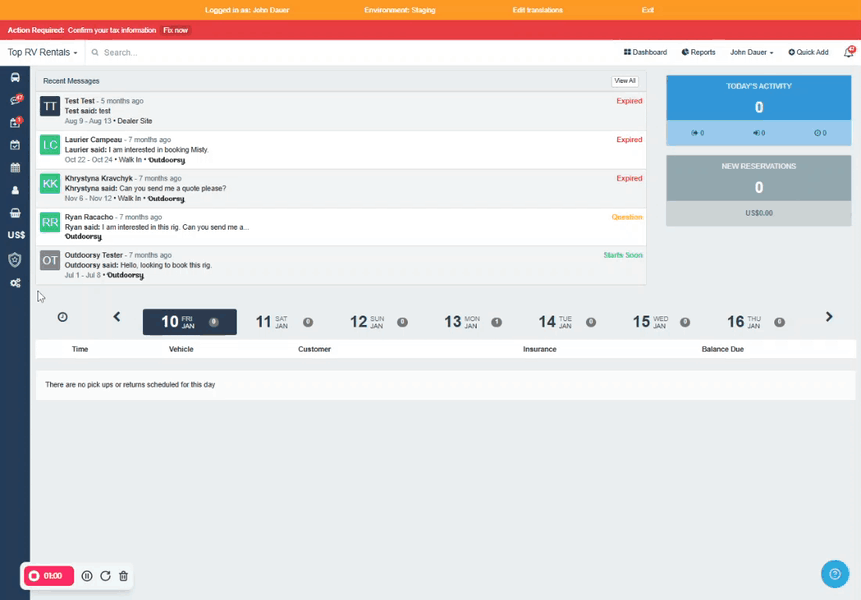Open the notifications bell icon
This screenshot has height=600, width=861.
tap(848, 52)
